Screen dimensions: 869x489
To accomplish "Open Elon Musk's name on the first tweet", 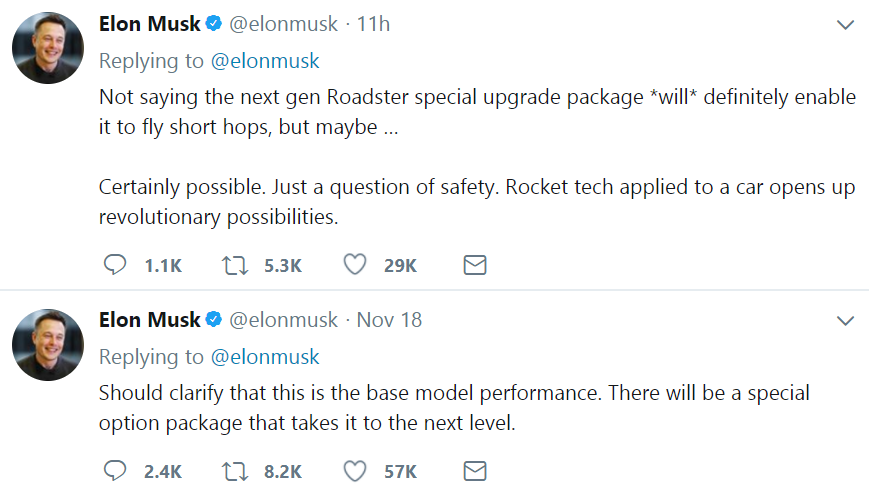I will tap(149, 24).
